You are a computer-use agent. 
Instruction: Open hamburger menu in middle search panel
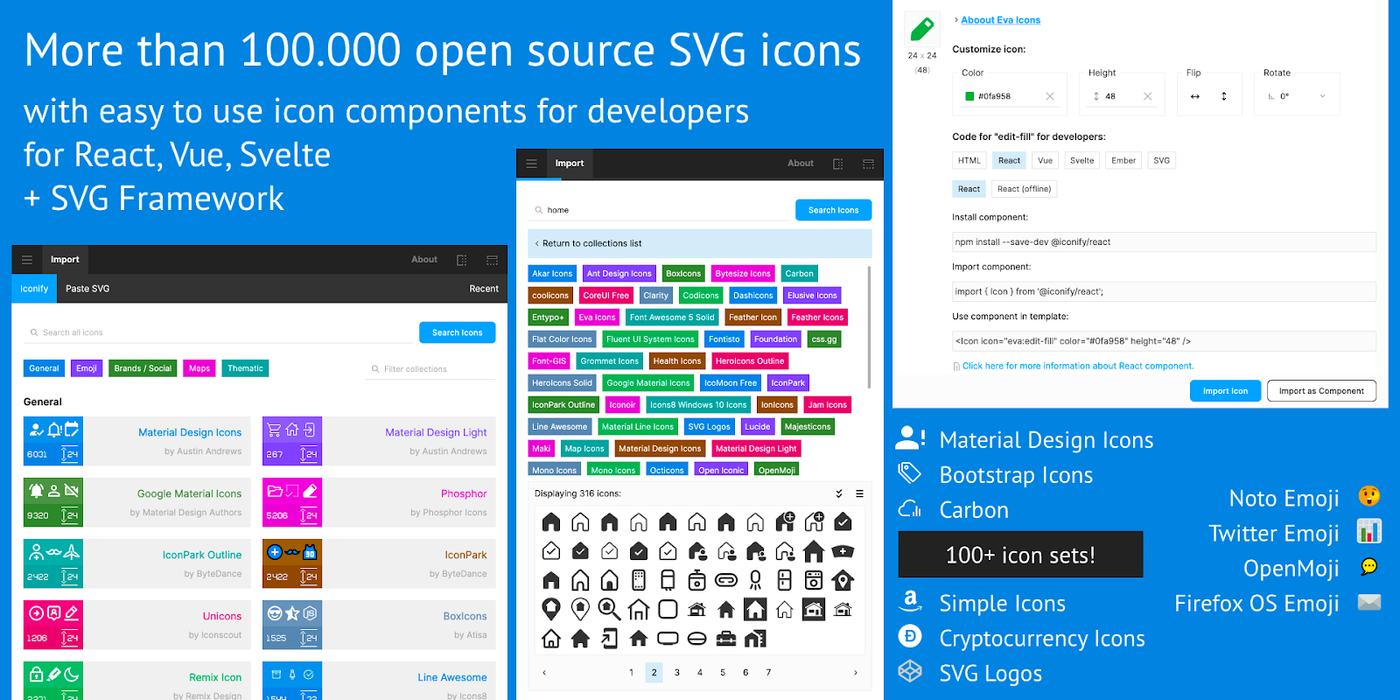pos(531,164)
